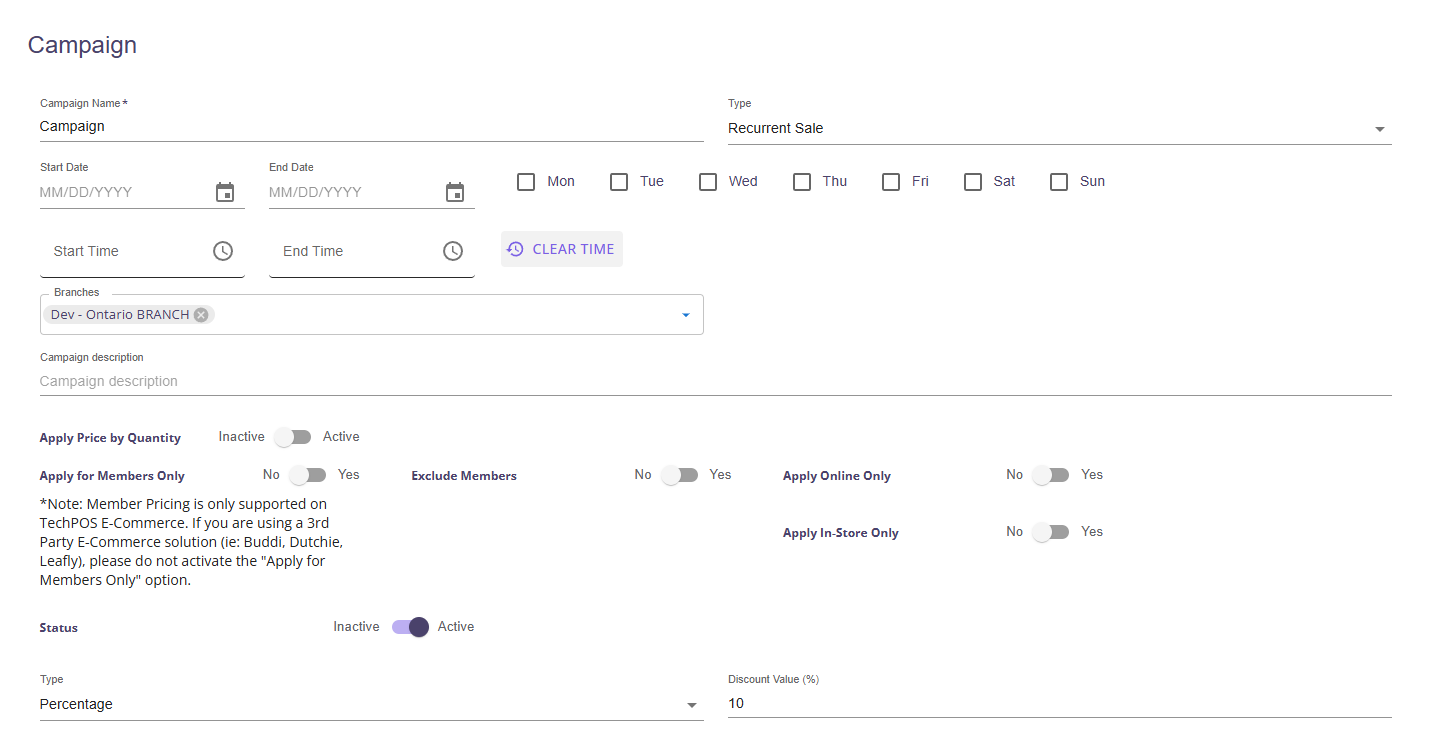Remove the Dev - Ontario BRANCH chip

(201, 314)
